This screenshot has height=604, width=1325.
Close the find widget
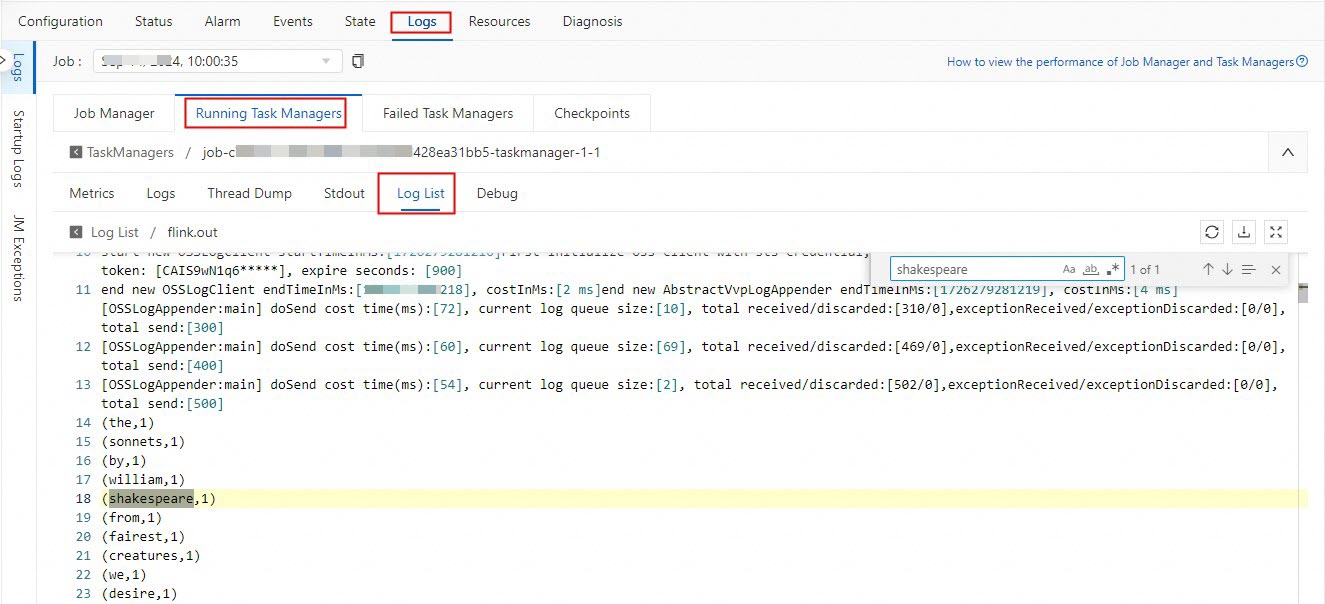(x=1276, y=269)
